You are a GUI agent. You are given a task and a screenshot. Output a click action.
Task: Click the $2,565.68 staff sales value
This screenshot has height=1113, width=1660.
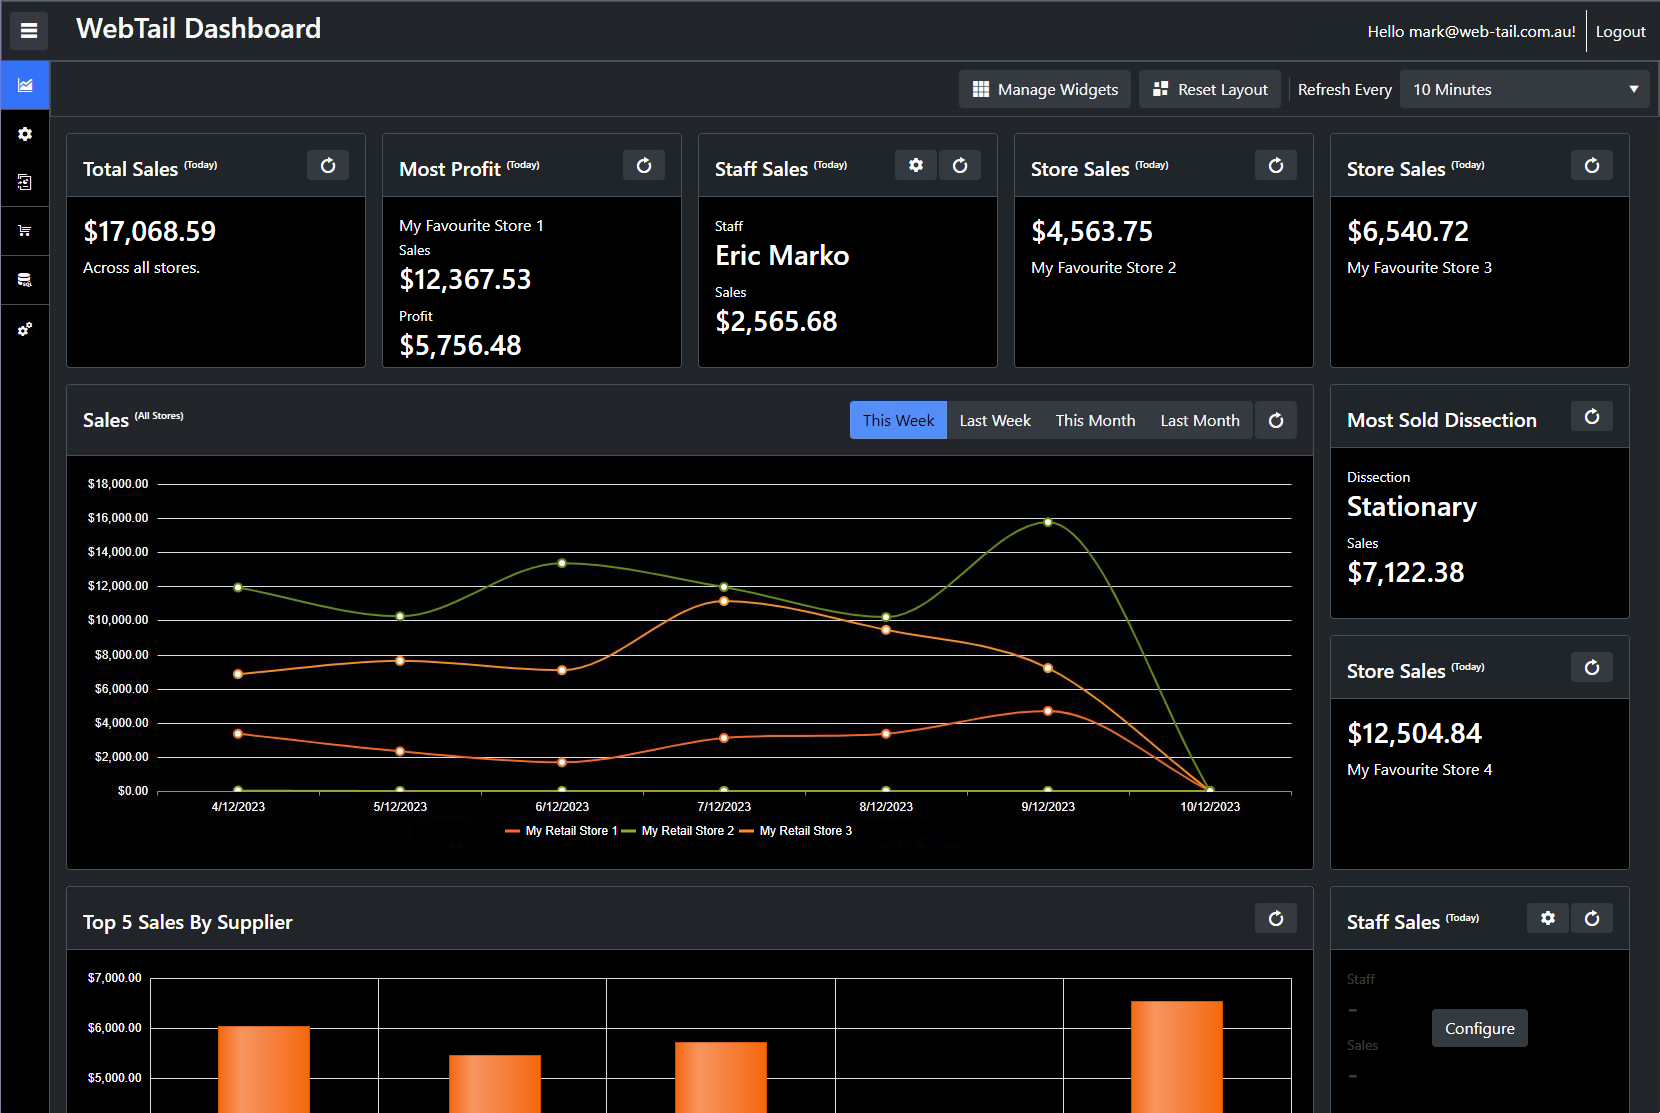tap(776, 322)
